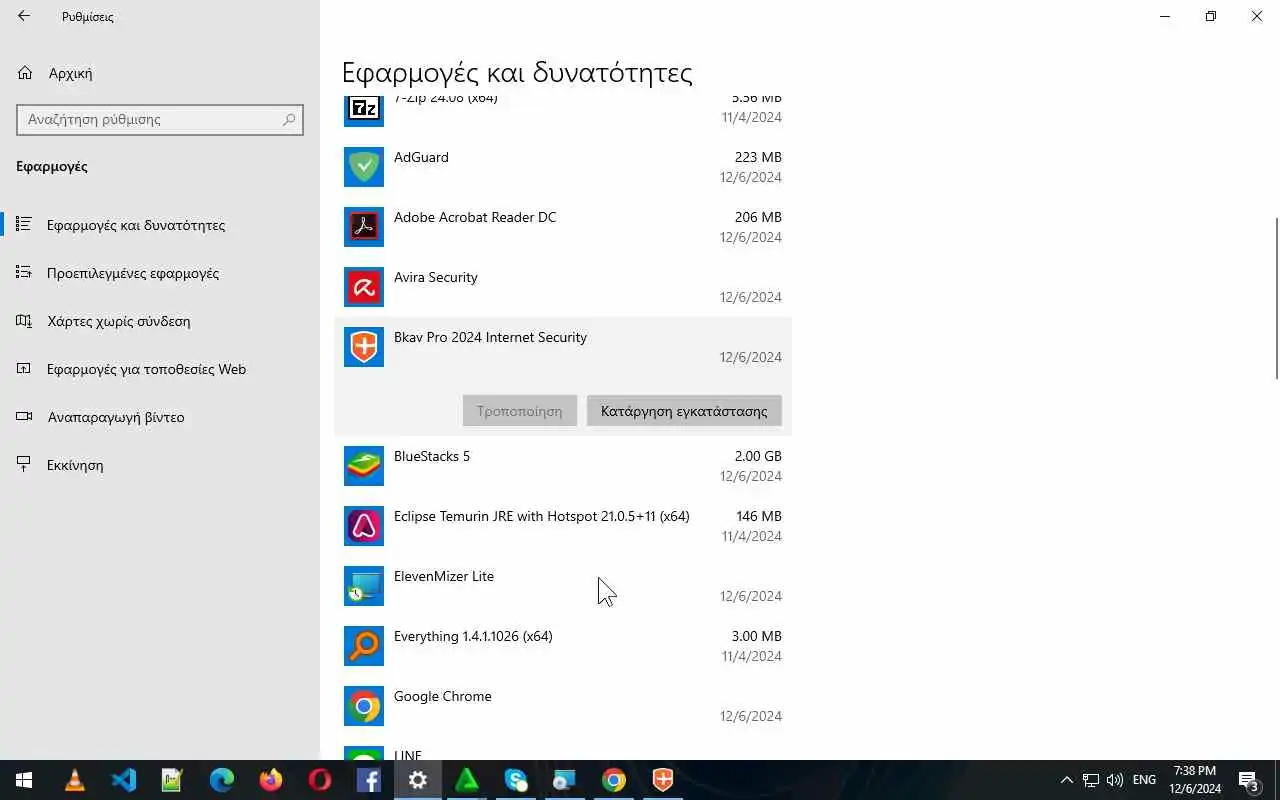Click the volume speaker tray icon

coord(1114,780)
